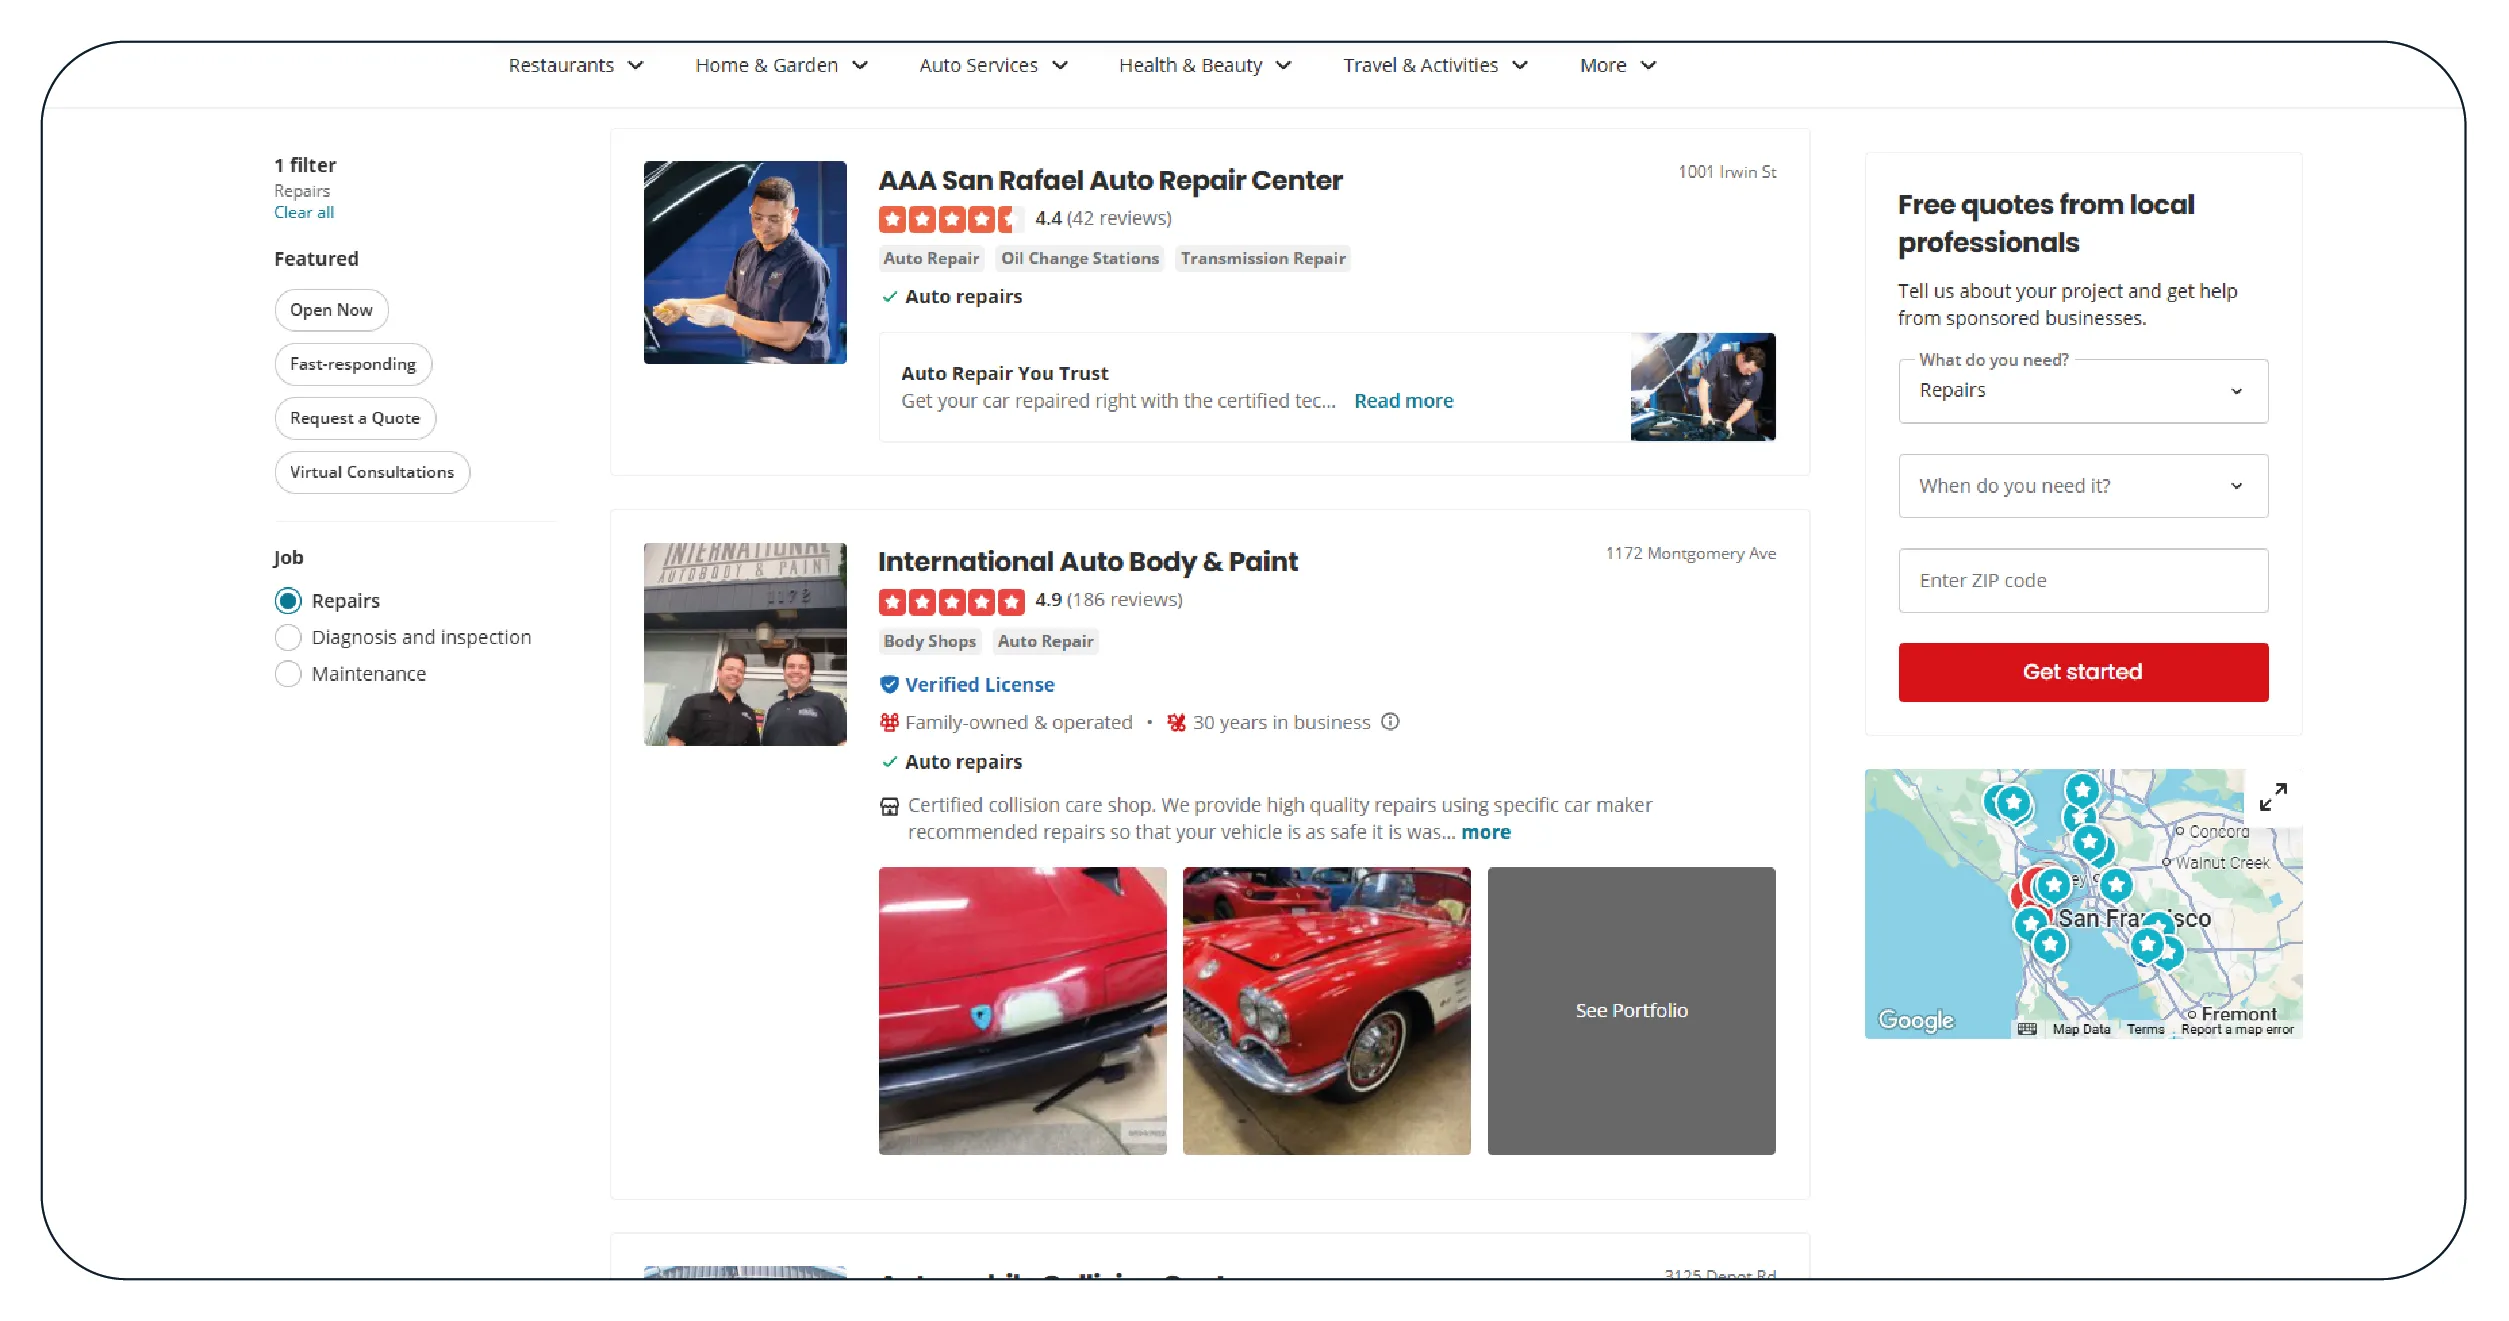Select Diagnosis and inspection radio option
The width and height of the screenshot is (2509, 1321).
coord(288,638)
